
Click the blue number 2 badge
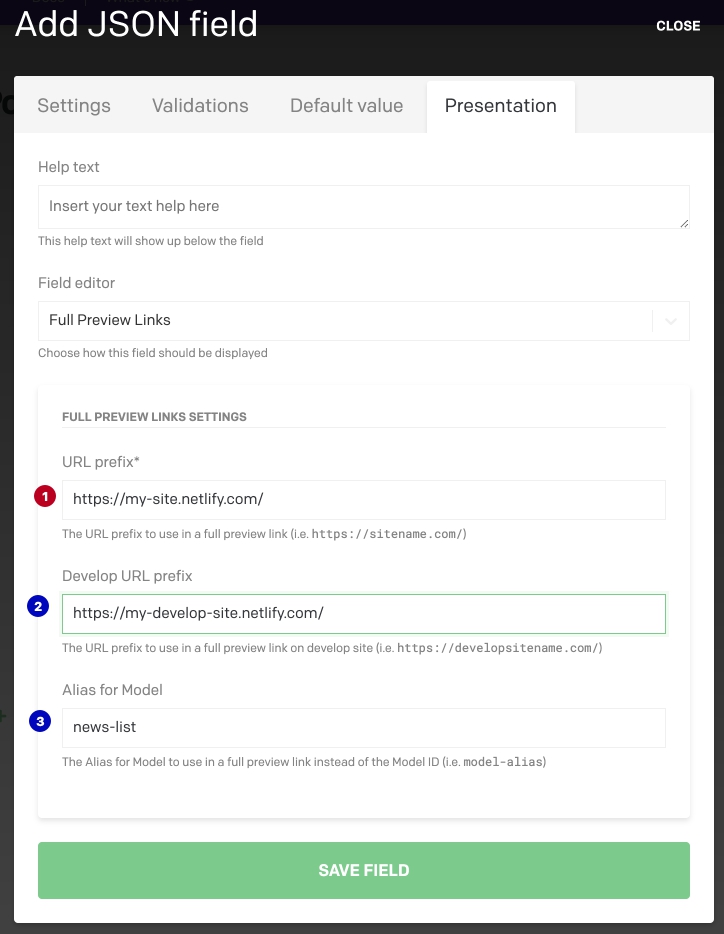[39, 606]
